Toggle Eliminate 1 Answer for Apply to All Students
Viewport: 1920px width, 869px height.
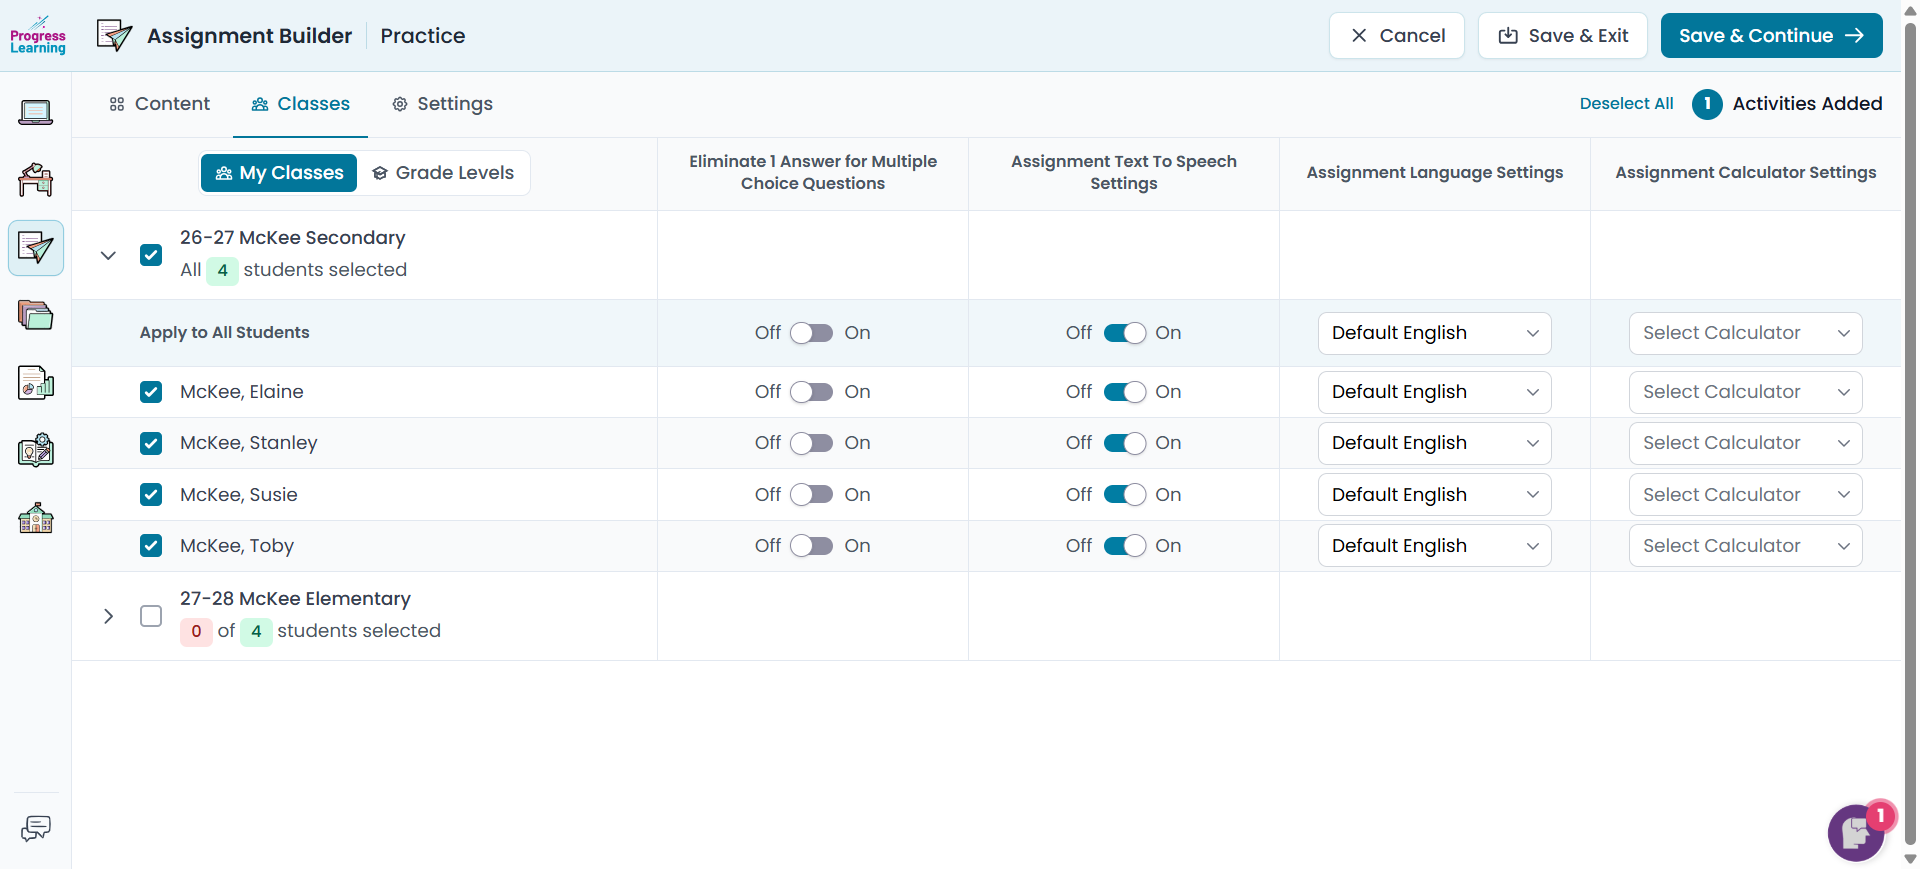[811, 333]
